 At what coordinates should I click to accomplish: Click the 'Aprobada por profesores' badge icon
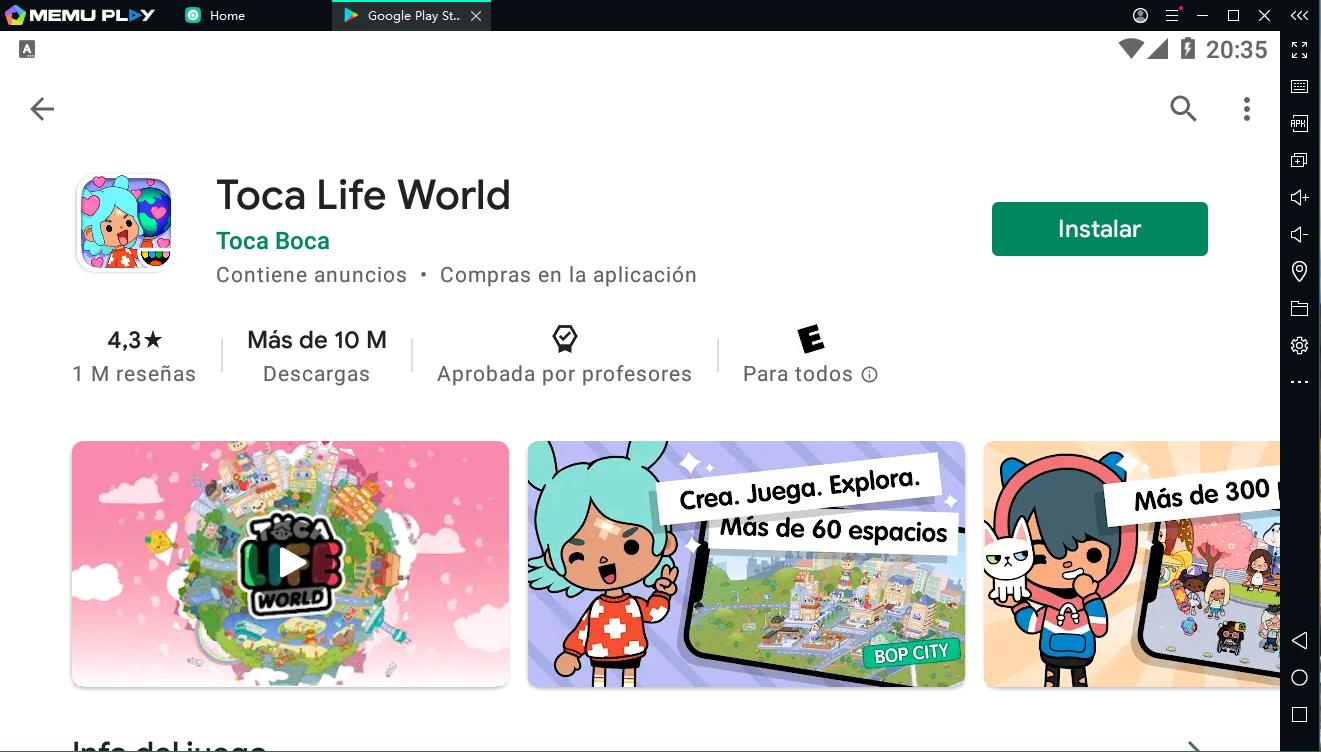point(565,339)
